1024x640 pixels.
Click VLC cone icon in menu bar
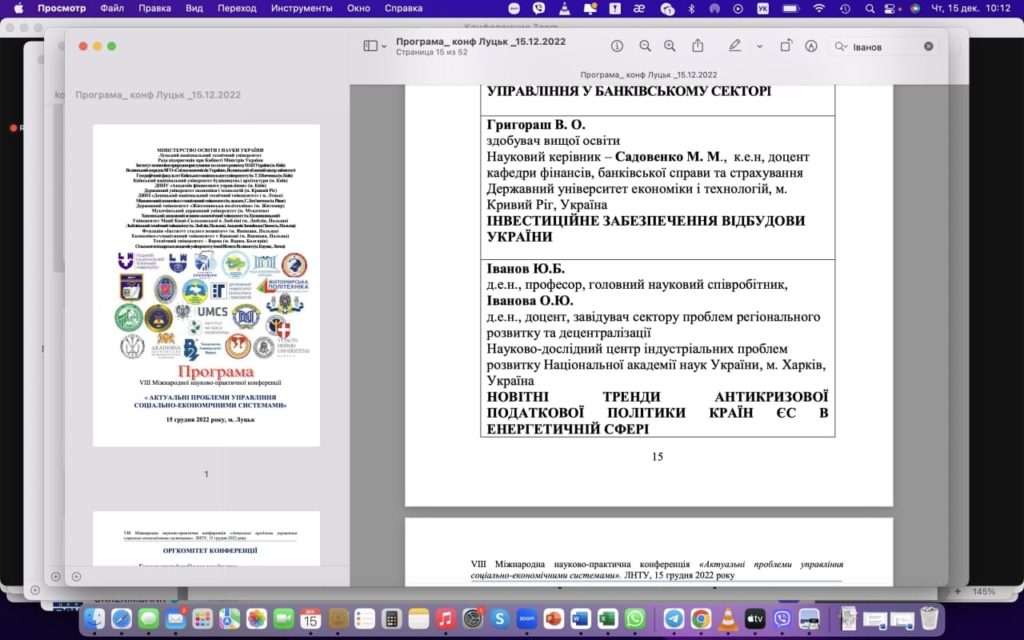click(564, 8)
